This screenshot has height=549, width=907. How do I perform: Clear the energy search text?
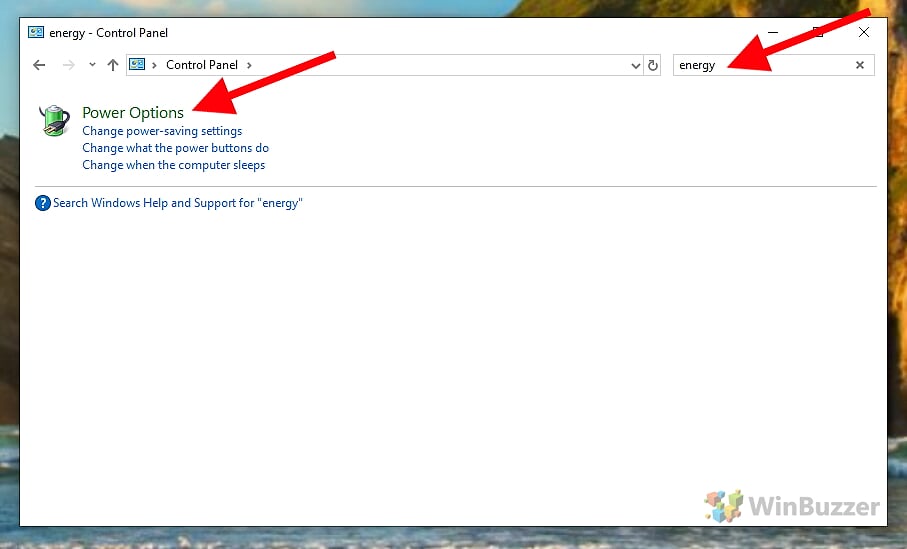(x=860, y=65)
